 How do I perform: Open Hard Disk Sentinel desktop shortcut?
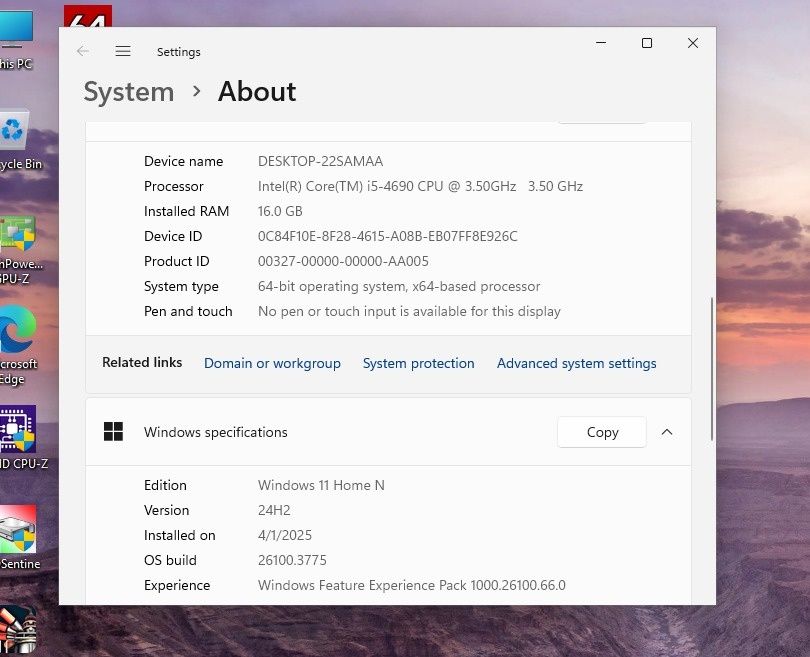pos(18,529)
